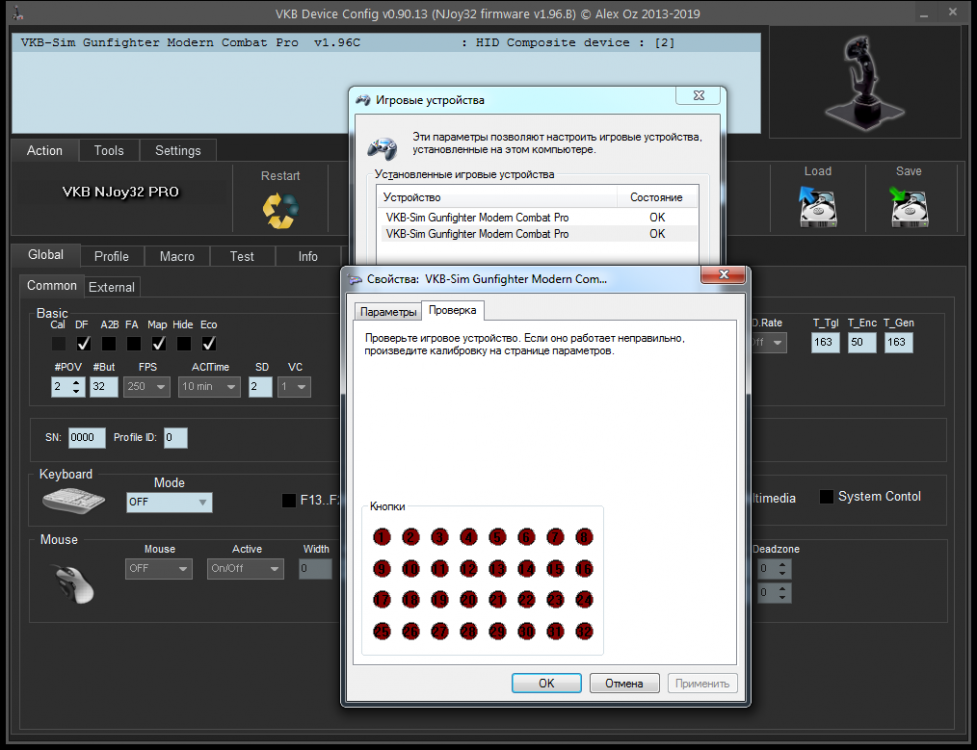
Task: Click the joystick image in top-right panel
Action: pos(863,73)
